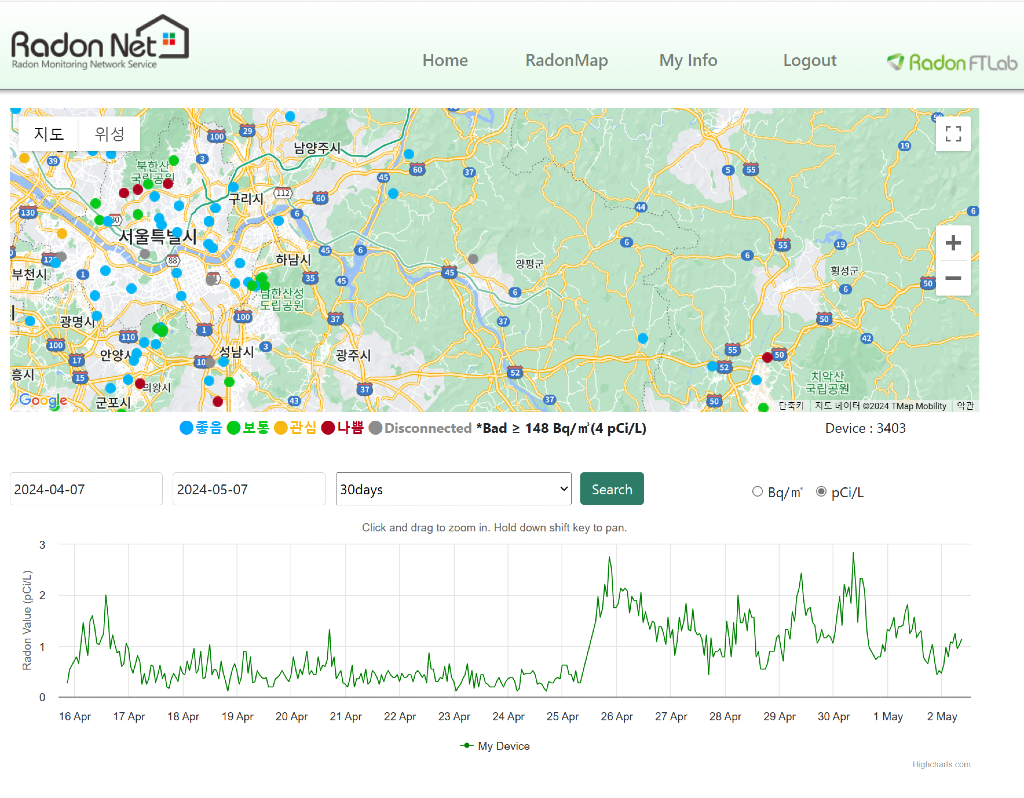Switch the map to 지도 map view
The image size is (1024, 798).
pos(49,134)
